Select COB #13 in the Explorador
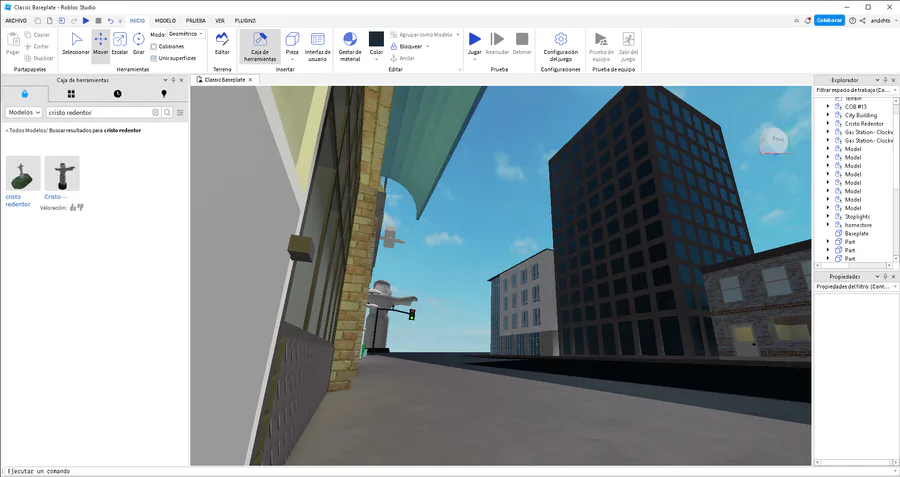 point(855,107)
